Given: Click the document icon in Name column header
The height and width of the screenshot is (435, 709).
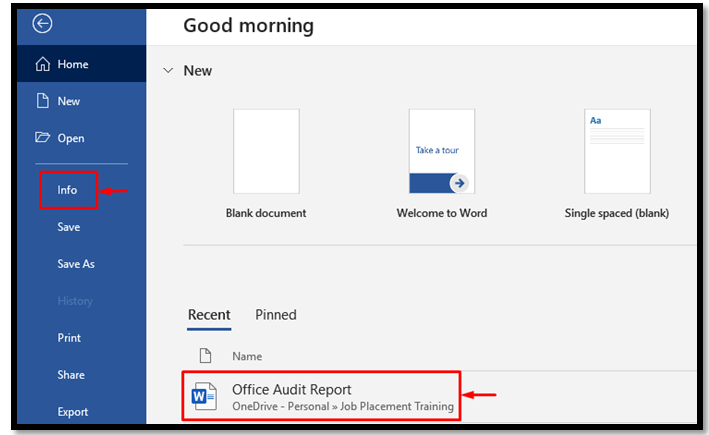Looking at the screenshot, I should coord(205,356).
